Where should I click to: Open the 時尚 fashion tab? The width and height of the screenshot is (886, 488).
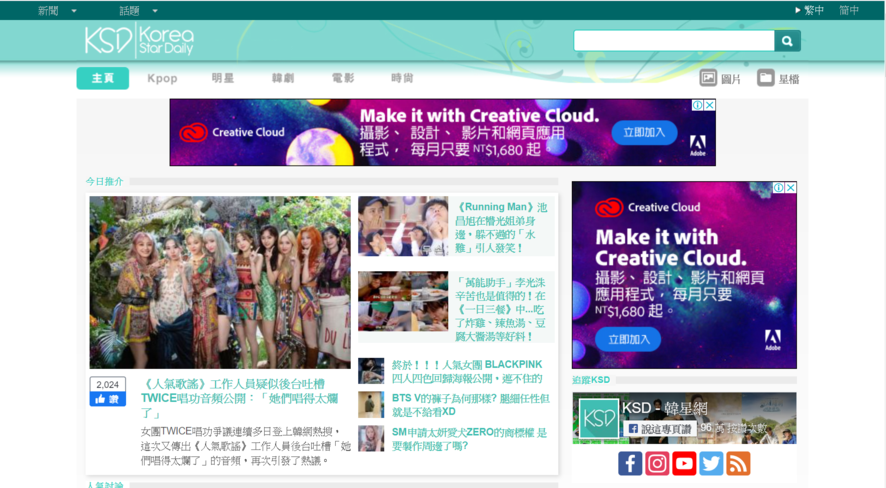[x=402, y=78]
